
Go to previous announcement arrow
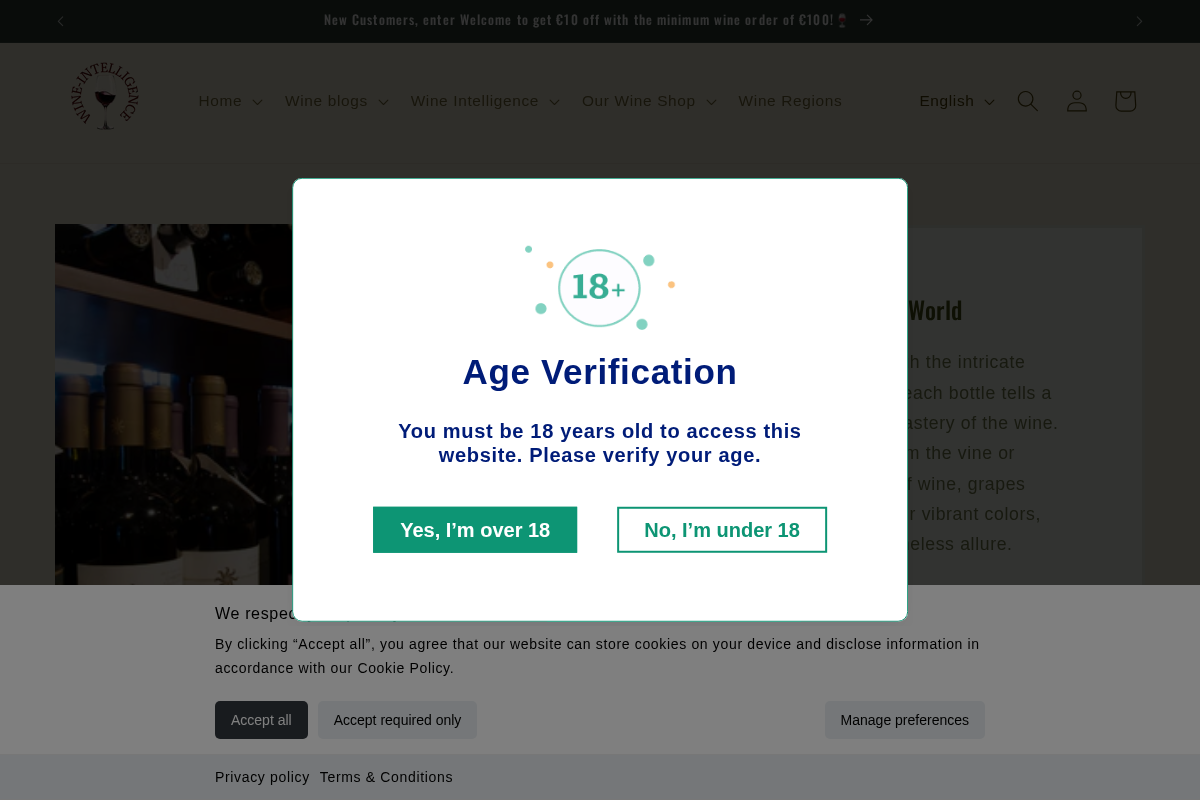(60, 21)
